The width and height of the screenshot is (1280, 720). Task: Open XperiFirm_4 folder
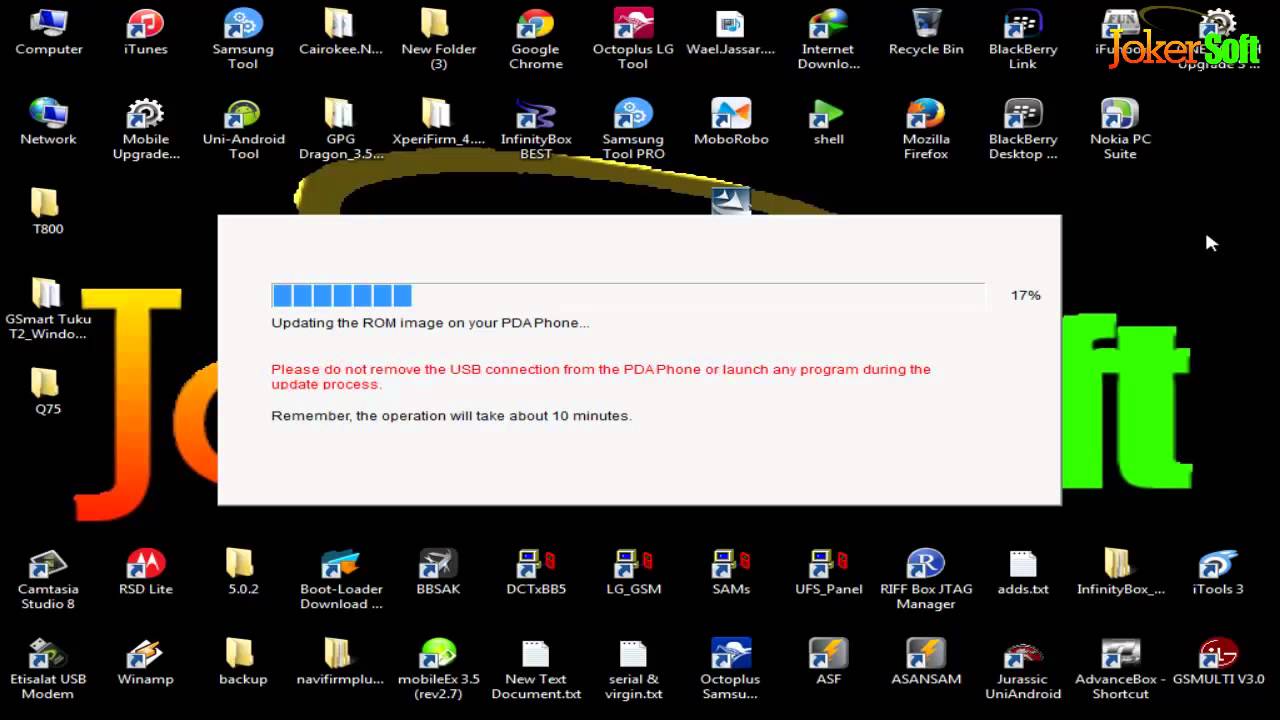438,122
